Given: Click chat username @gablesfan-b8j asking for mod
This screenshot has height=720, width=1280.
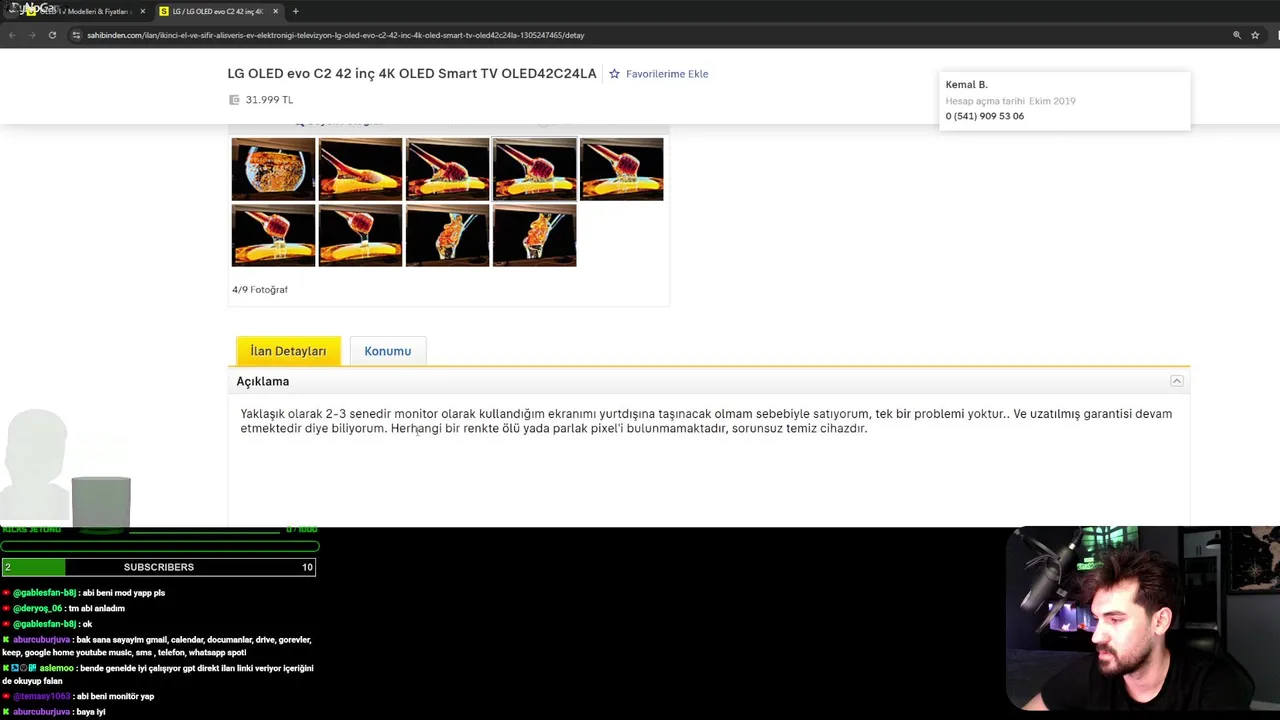Looking at the screenshot, I should click(x=44, y=593).
